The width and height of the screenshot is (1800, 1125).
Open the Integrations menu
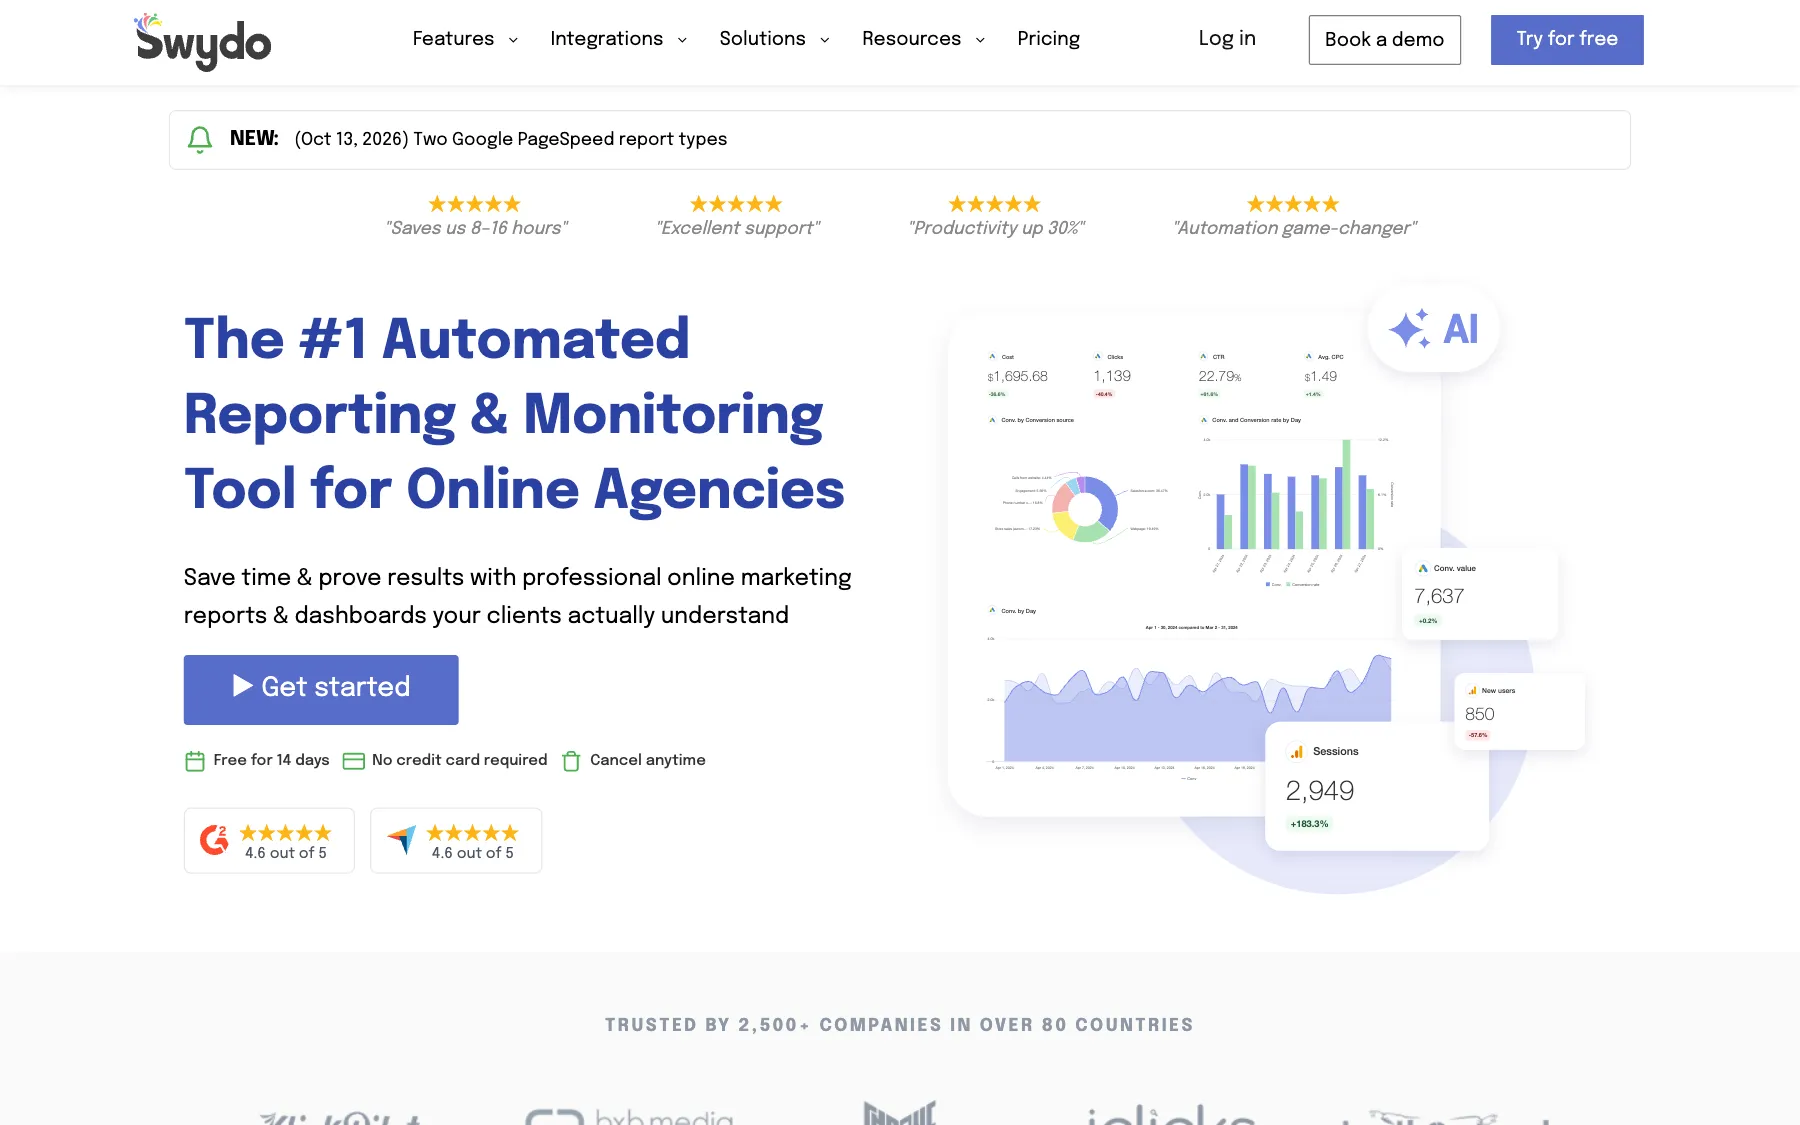pyautogui.click(x=606, y=39)
